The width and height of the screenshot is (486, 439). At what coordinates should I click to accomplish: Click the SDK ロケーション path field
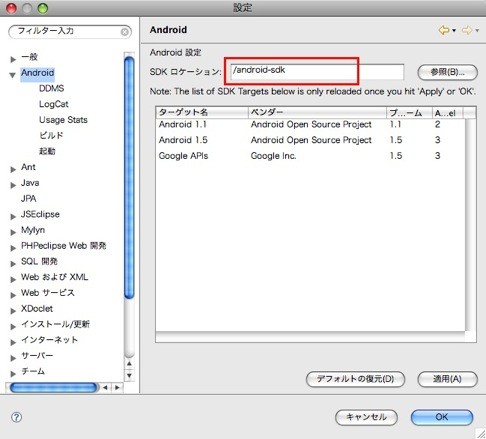[317, 71]
